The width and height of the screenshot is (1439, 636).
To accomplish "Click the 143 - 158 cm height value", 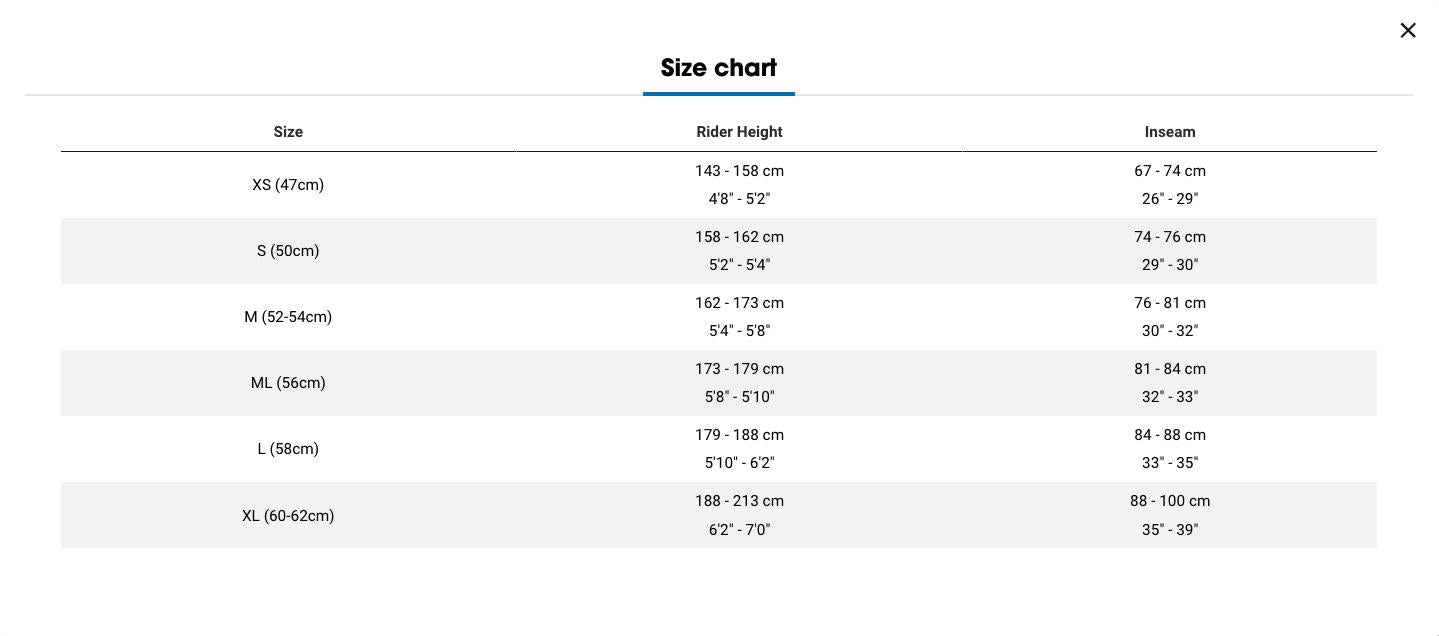I will 739,171.
